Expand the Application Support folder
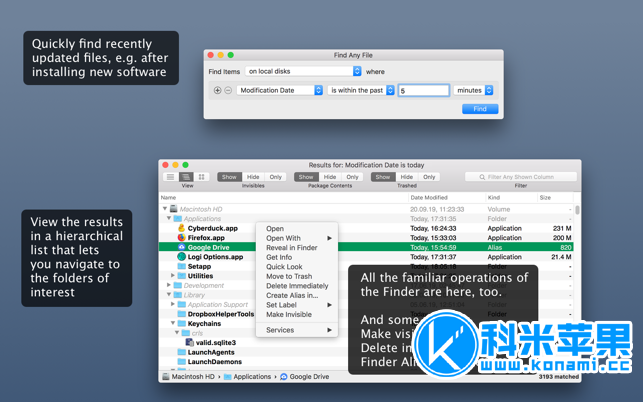This screenshot has width=643, height=402. click(x=173, y=304)
